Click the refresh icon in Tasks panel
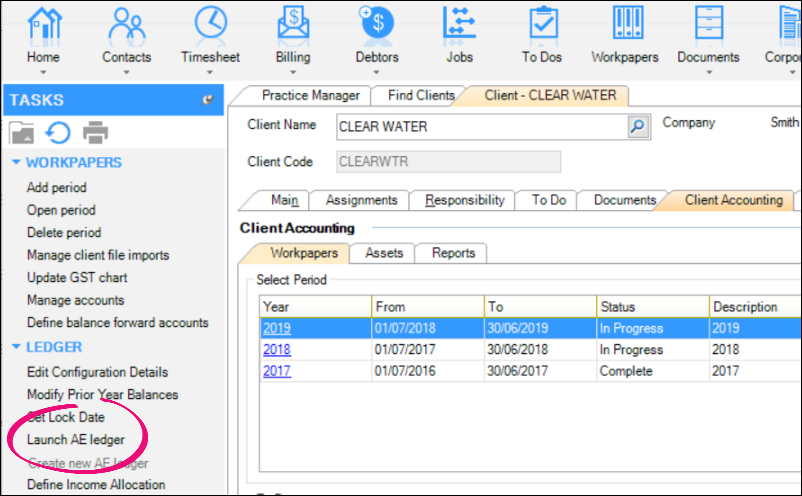This screenshot has width=802, height=496. (58, 132)
